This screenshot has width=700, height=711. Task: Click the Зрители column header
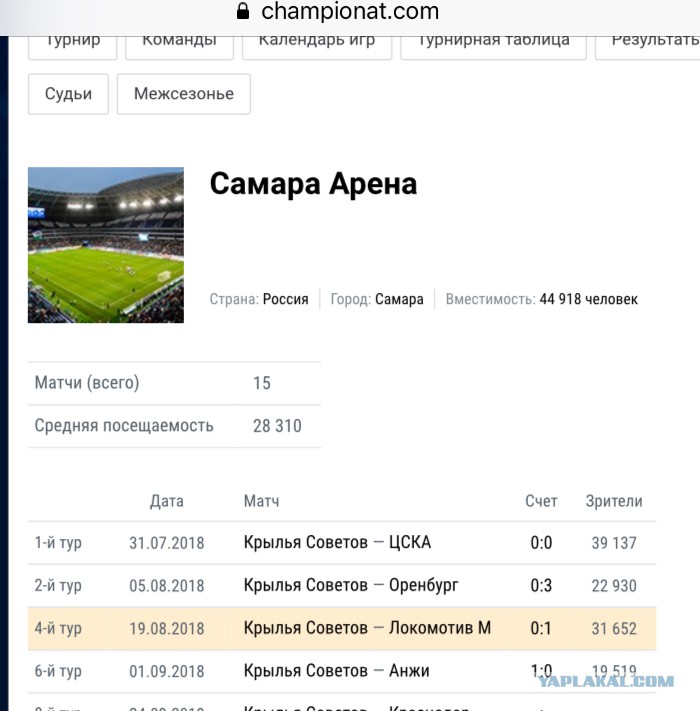614,501
